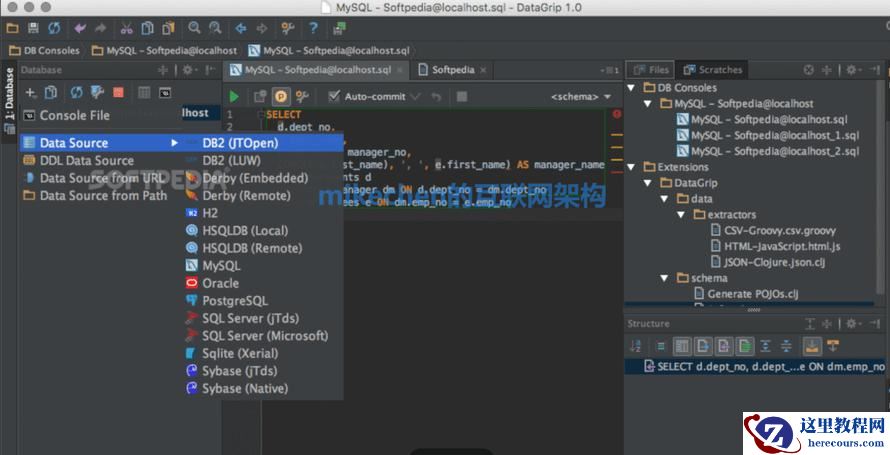Open JSON-Clojure.json.clj in the tree
This screenshot has height=455, width=890.
767,263
